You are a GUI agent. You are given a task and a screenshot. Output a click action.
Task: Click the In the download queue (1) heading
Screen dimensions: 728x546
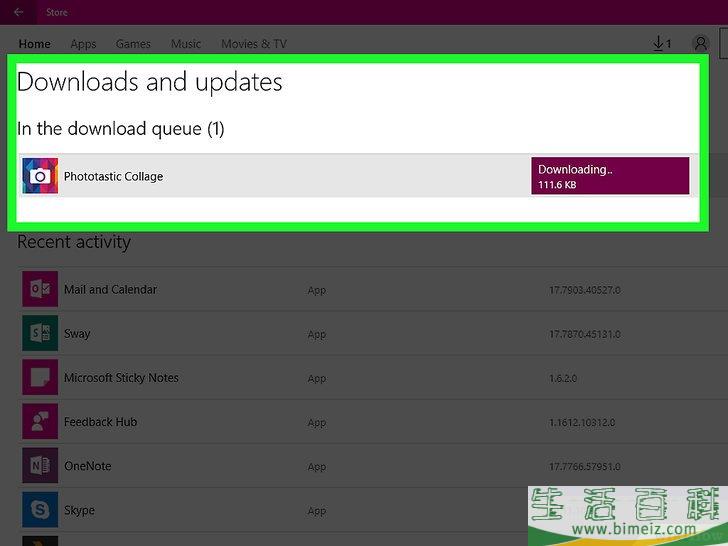tap(121, 129)
